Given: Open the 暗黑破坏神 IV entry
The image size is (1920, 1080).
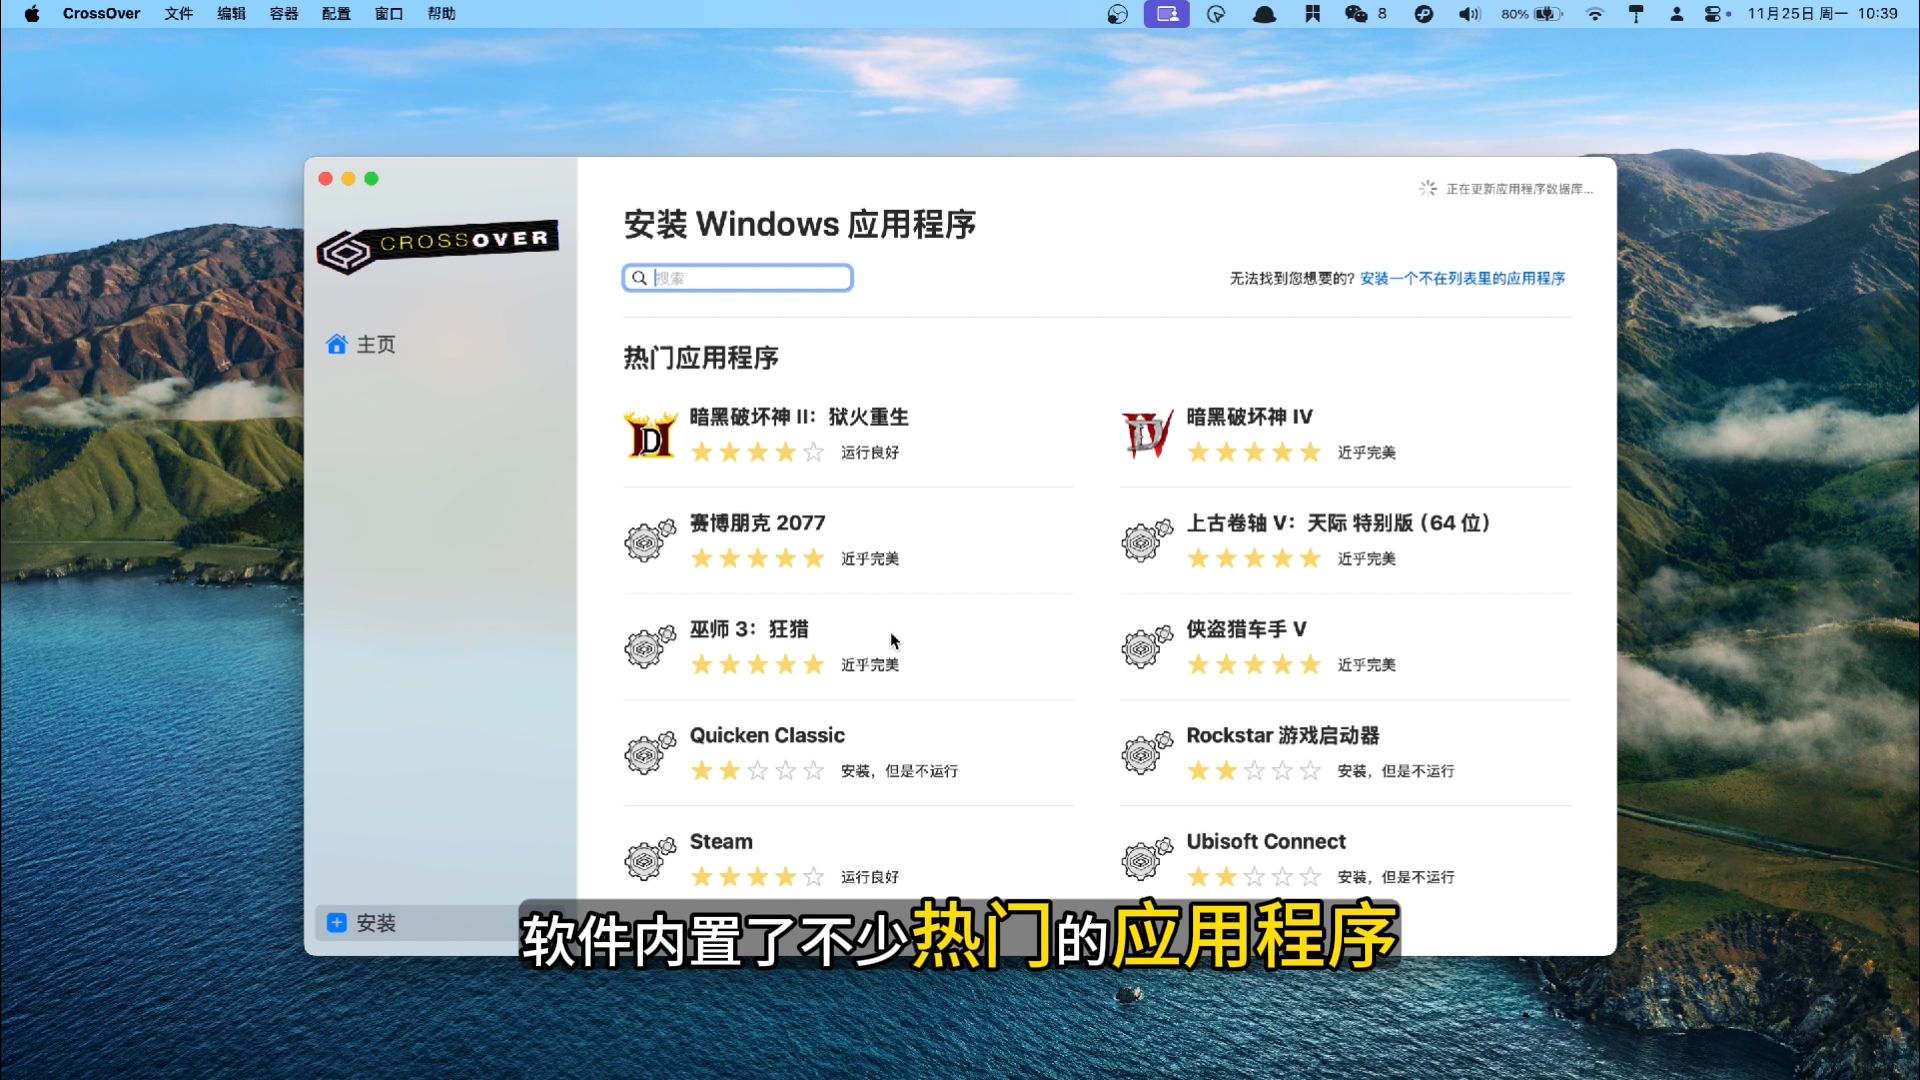Looking at the screenshot, I should 1345,436.
